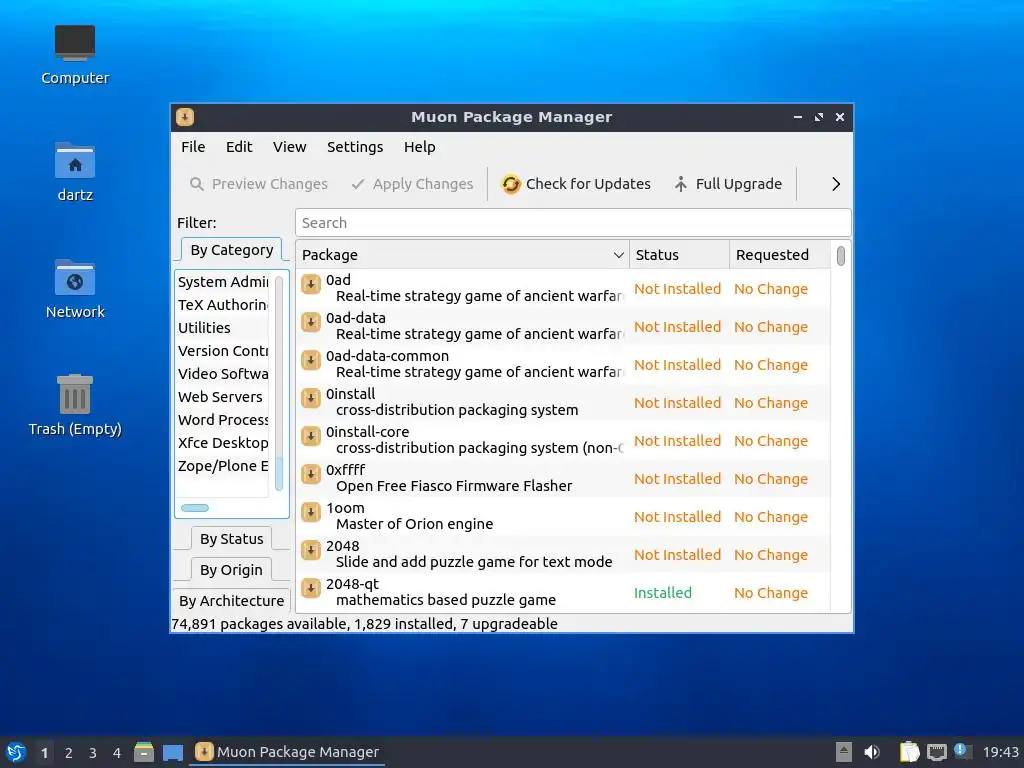
Task: Click the package icon for 0ad-data row
Action: (x=311, y=322)
